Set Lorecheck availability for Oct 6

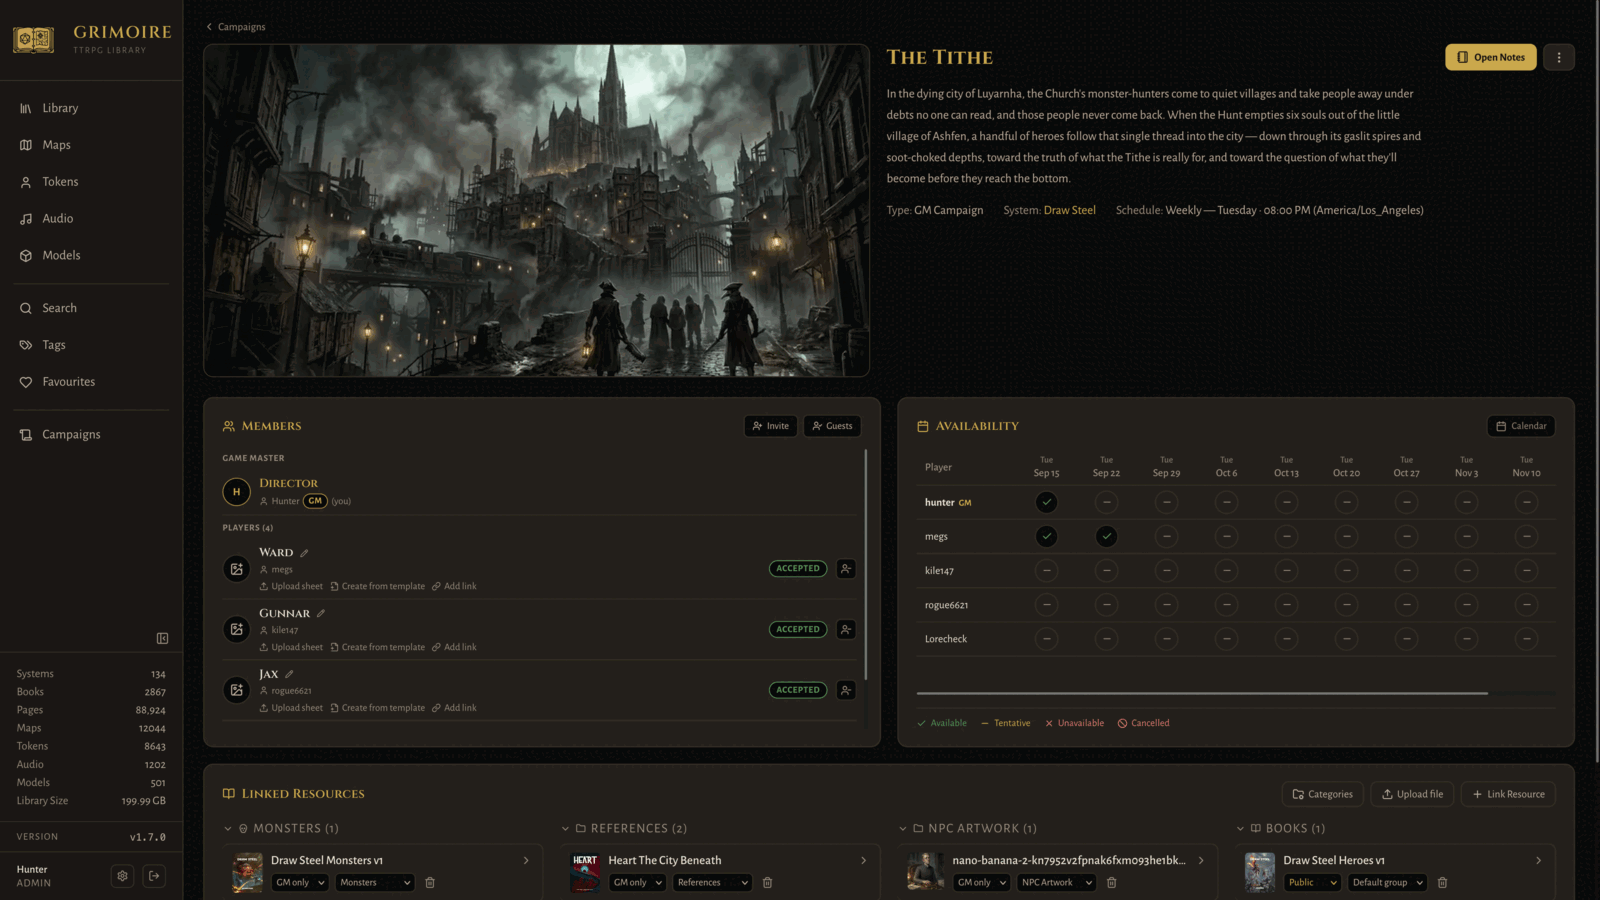pyautogui.click(x=1226, y=639)
